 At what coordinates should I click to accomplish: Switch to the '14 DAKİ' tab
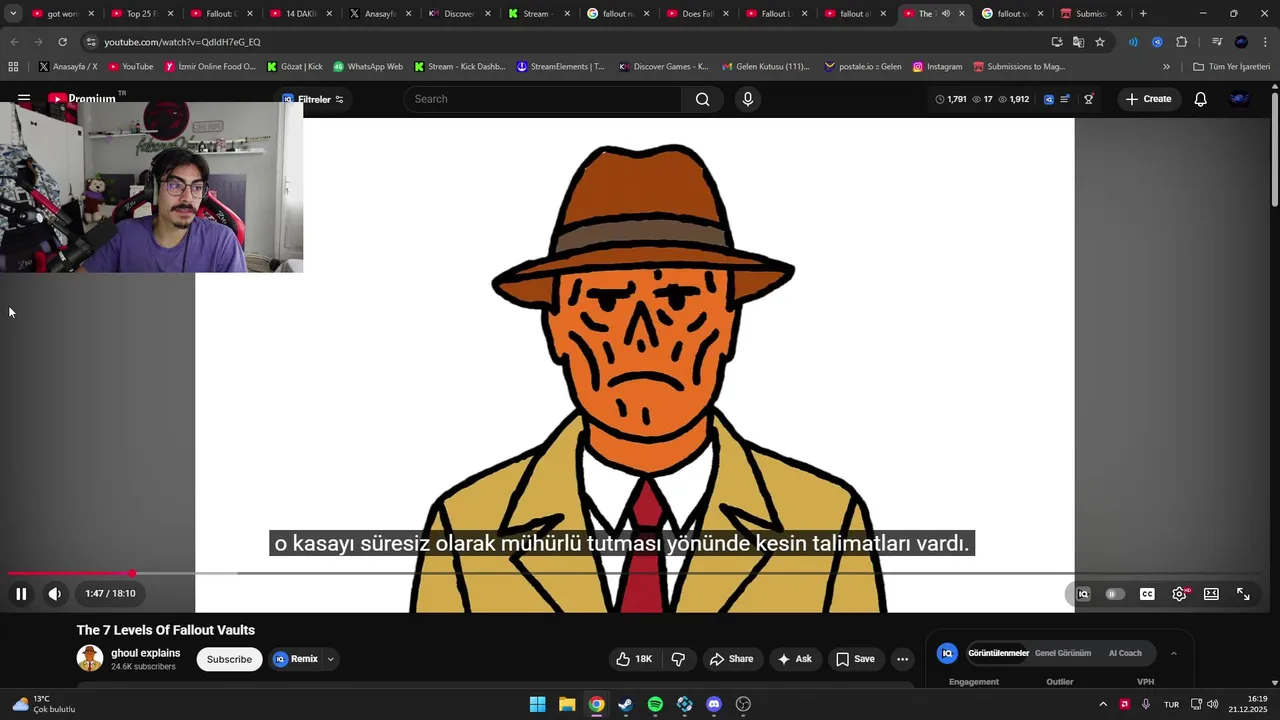coord(301,14)
